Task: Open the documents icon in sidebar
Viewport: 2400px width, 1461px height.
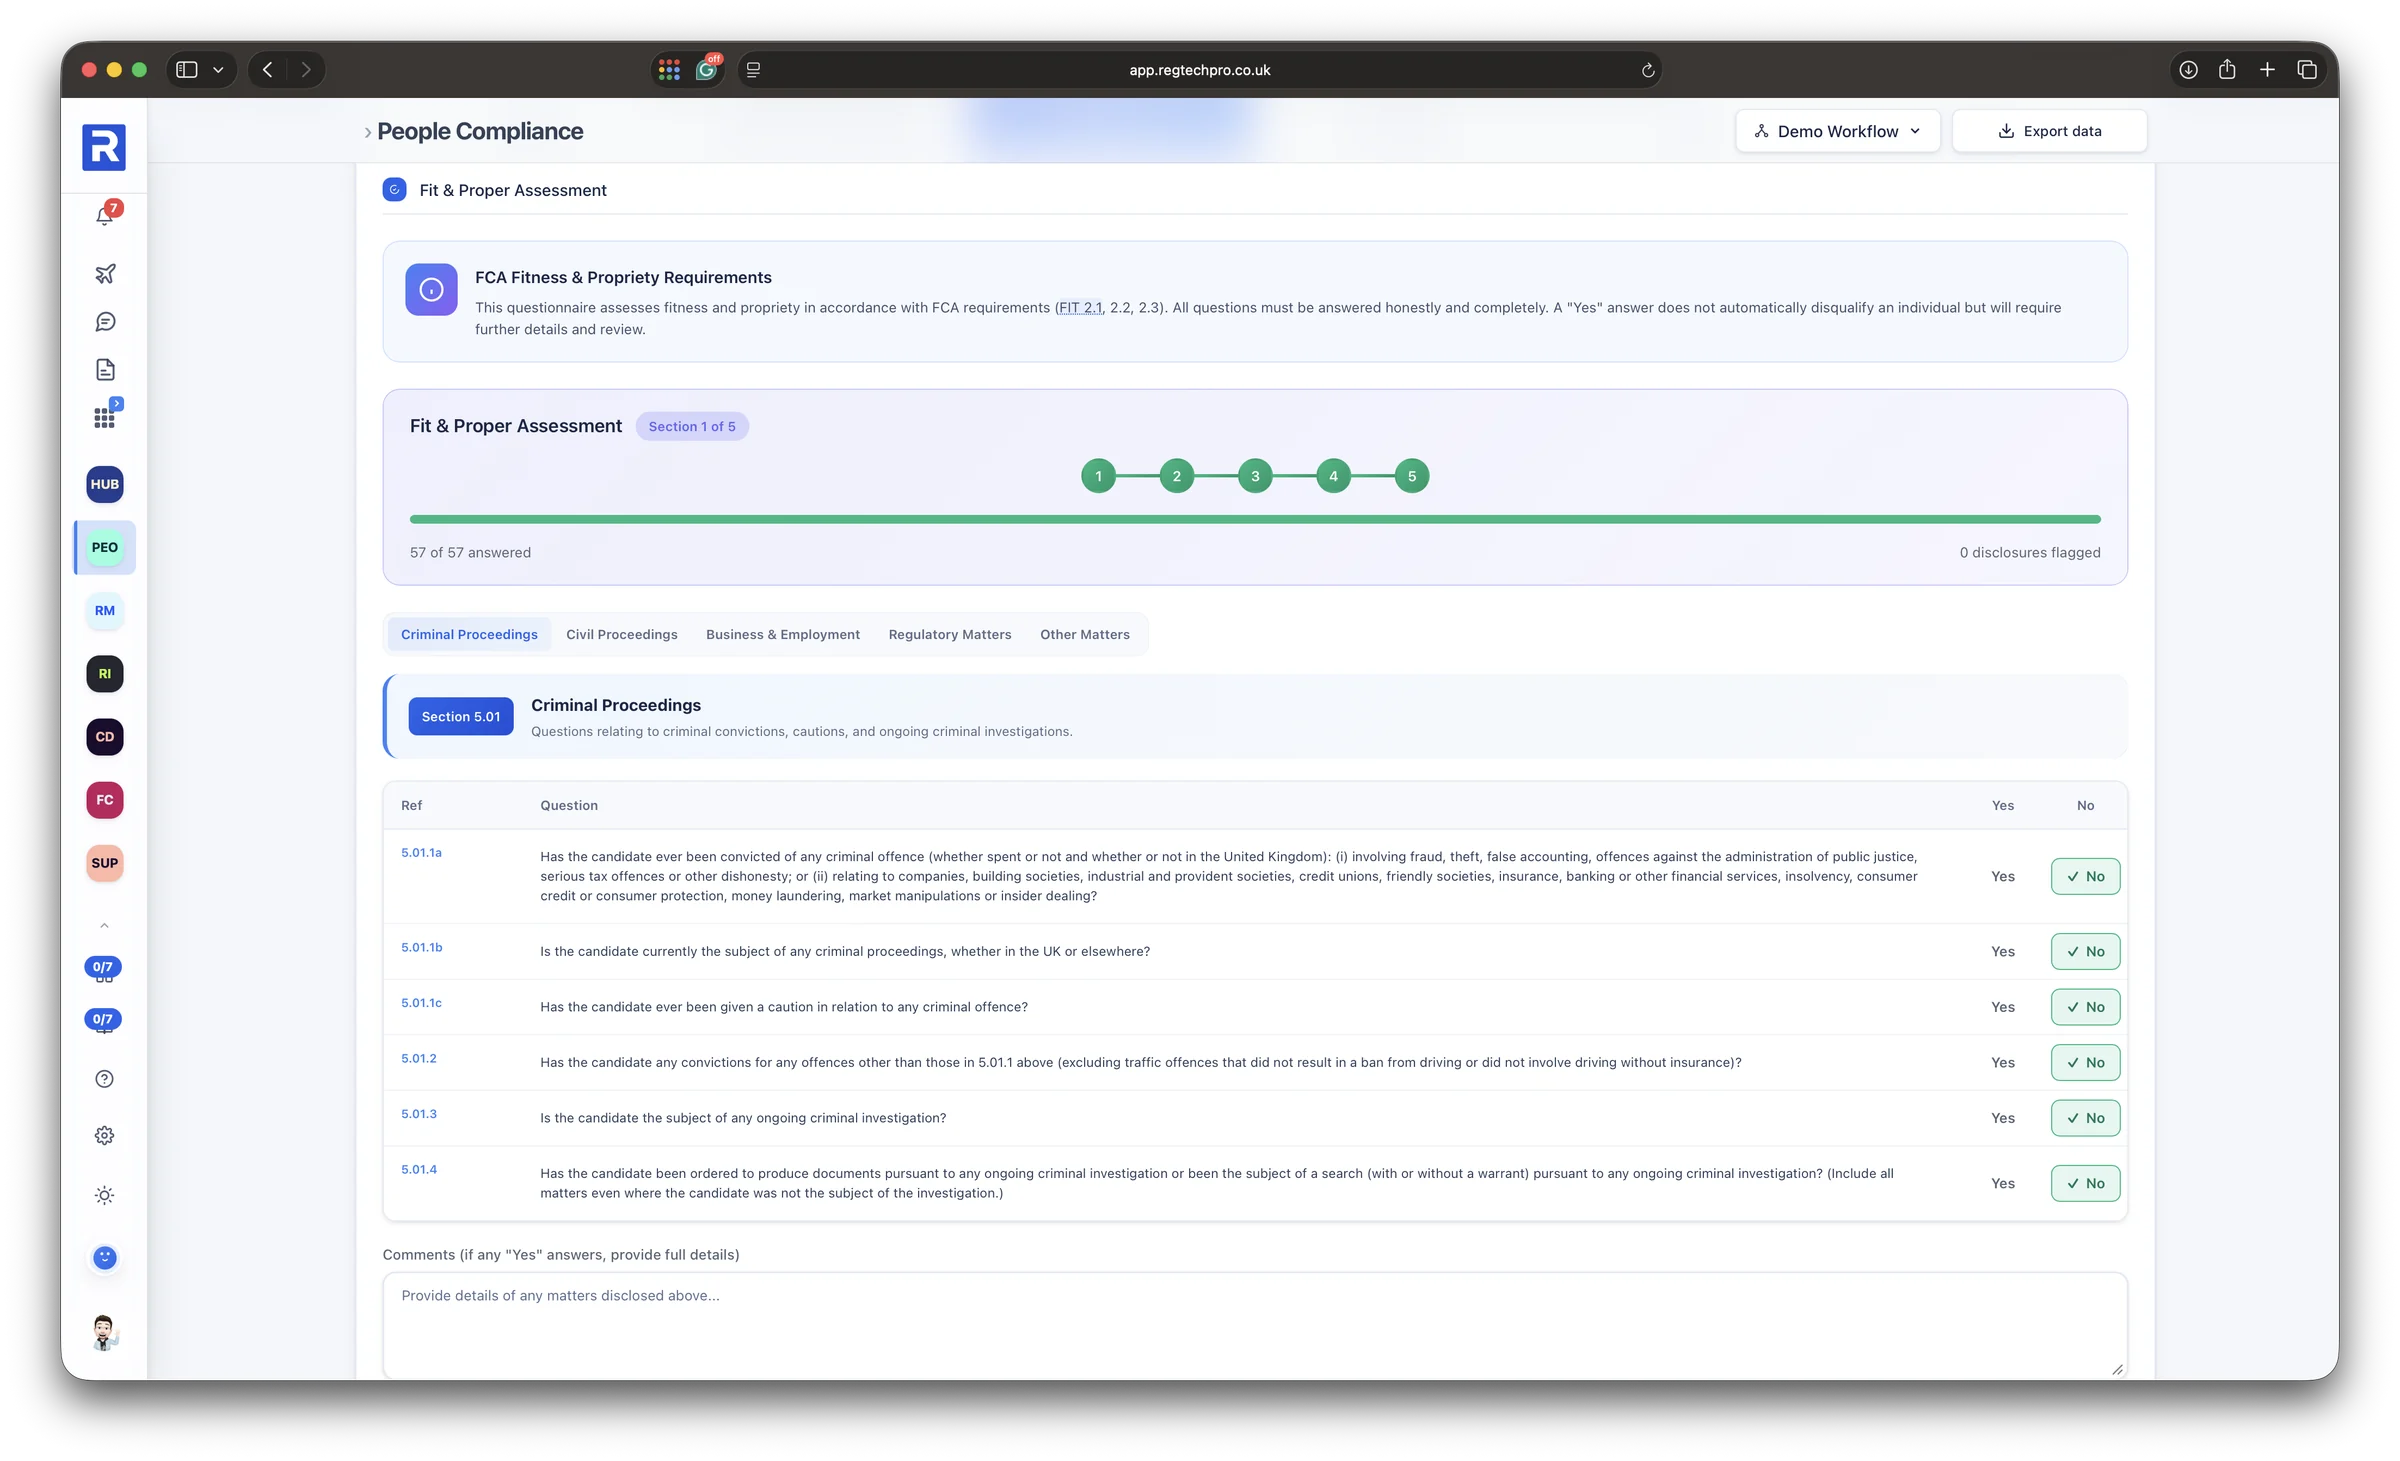Action: pos(105,369)
